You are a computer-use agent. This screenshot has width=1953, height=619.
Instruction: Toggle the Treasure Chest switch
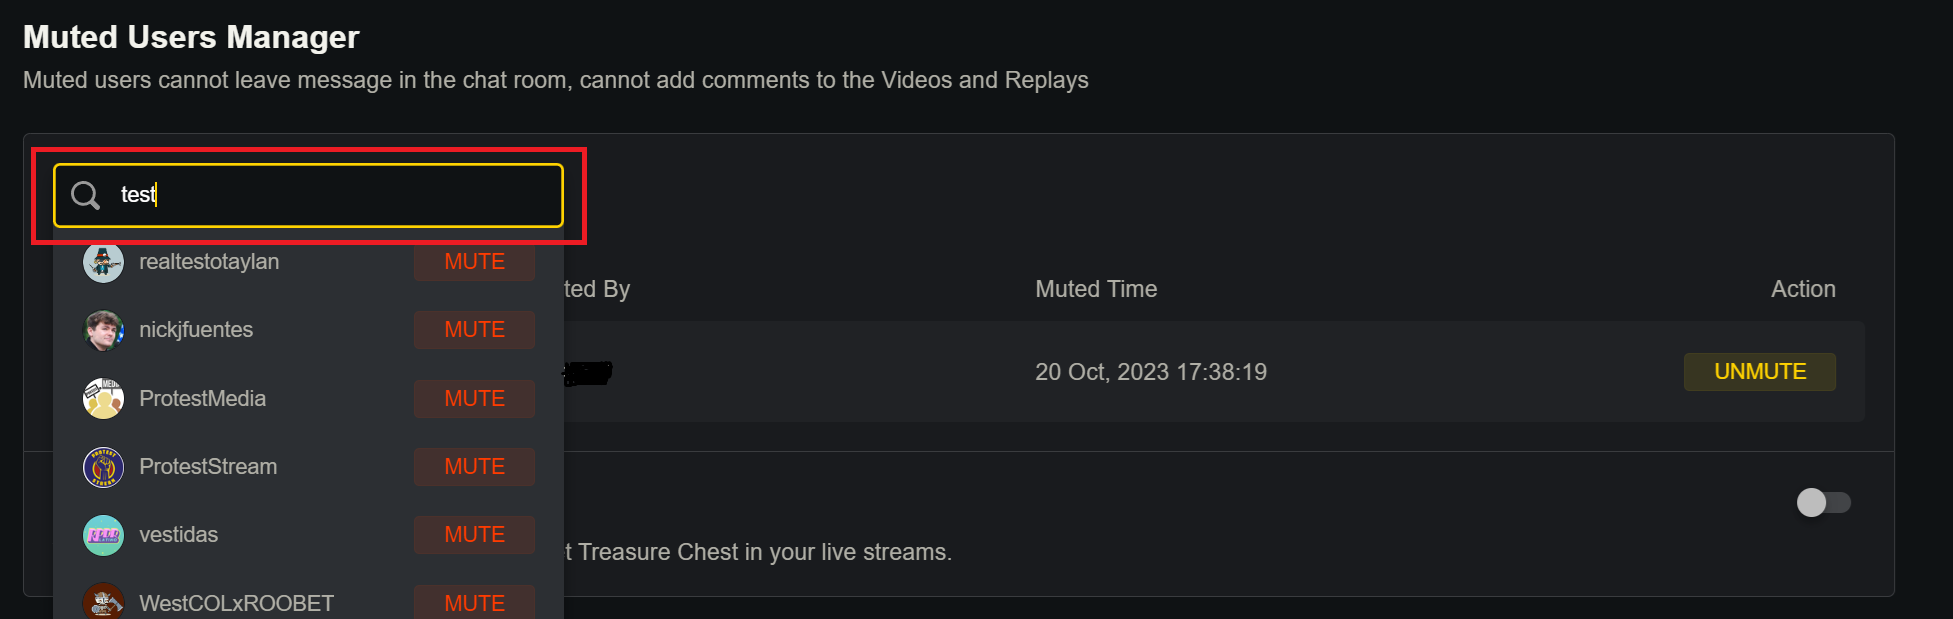(1823, 502)
